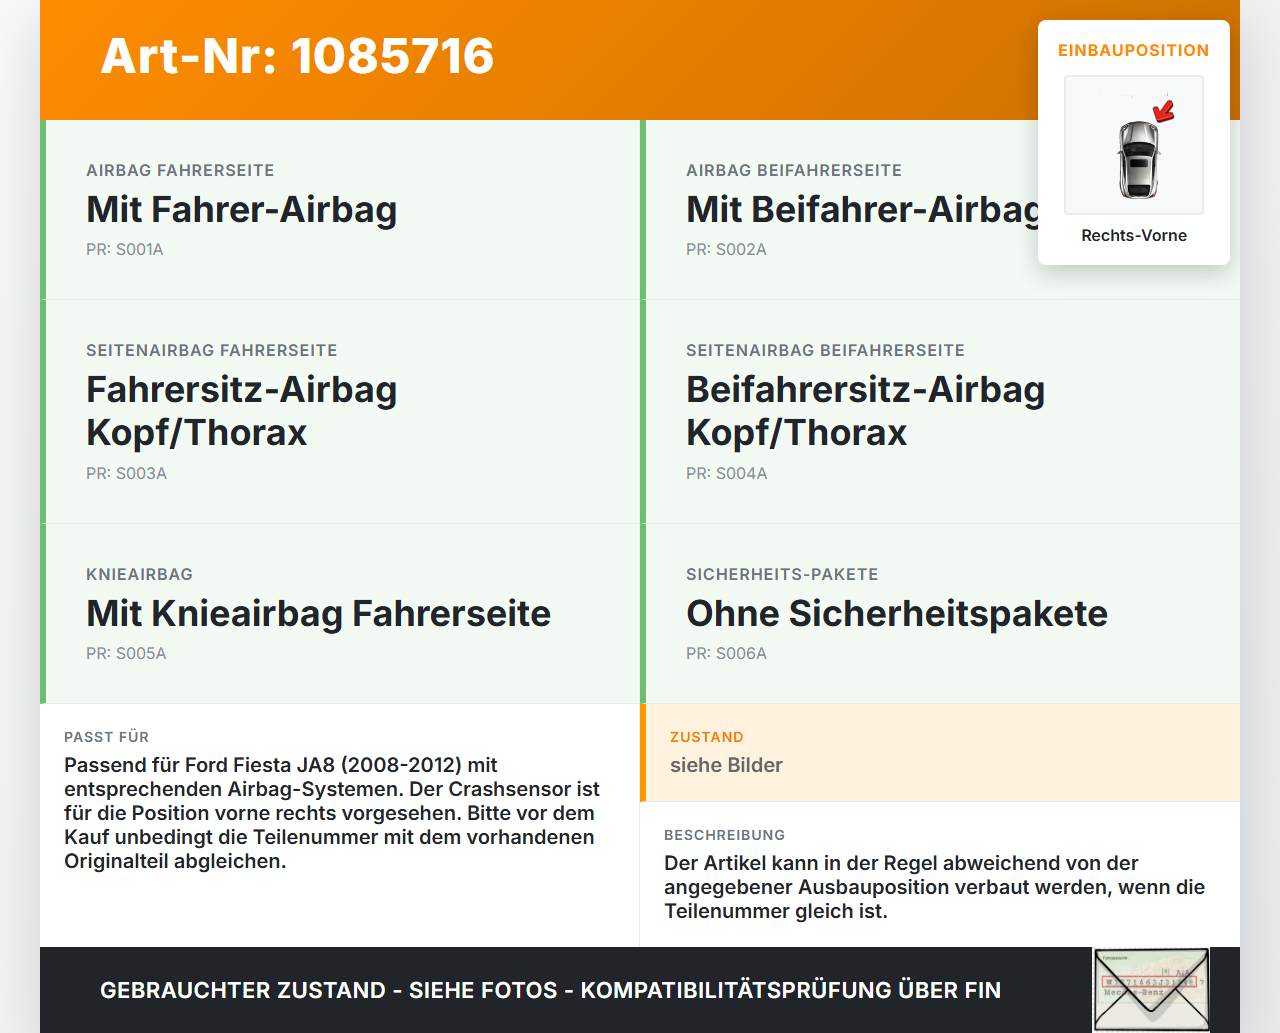This screenshot has height=1033, width=1280.
Task: Click the code "PR: S001A"
Action: click(x=125, y=249)
